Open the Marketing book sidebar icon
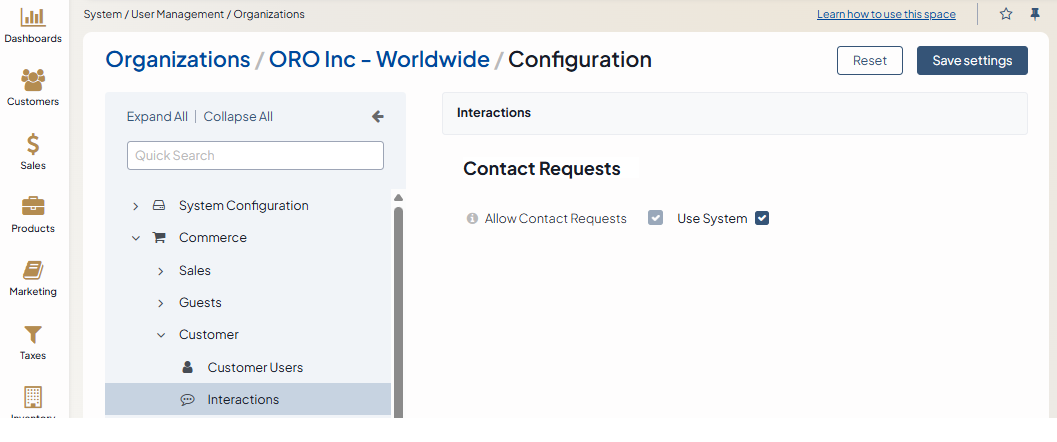This screenshot has width=1057, height=442. pos(33,271)
